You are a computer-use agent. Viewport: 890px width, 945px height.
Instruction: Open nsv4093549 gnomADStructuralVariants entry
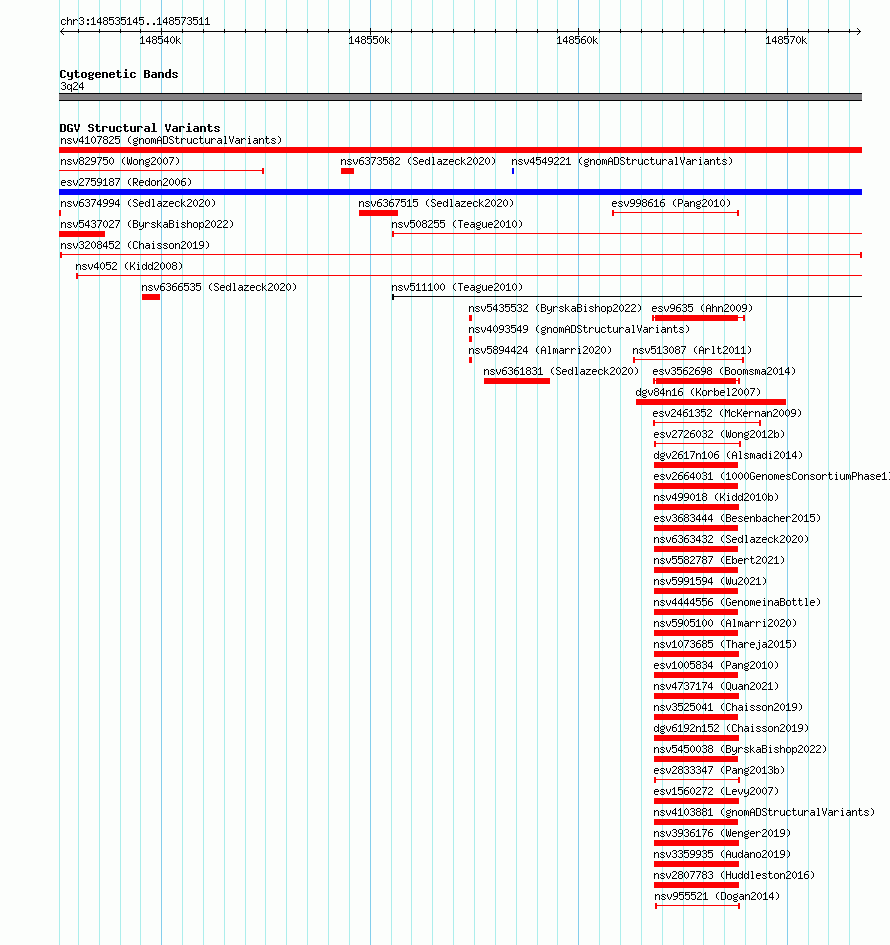(579, 329)
